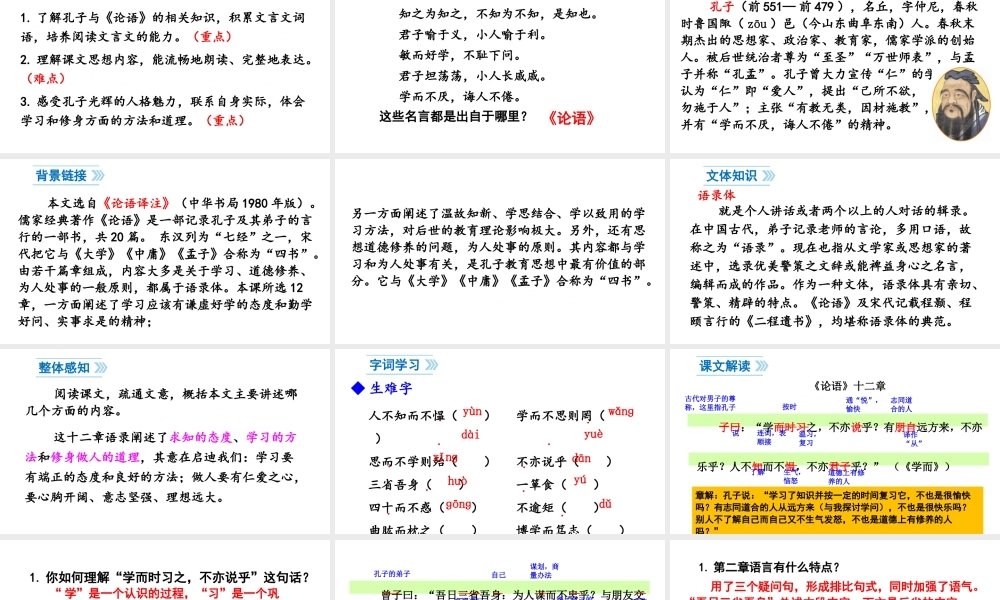Open the 课文解读 section heading
The width and height of the screenshot is (1000, 600).
[x=725, y=366]
